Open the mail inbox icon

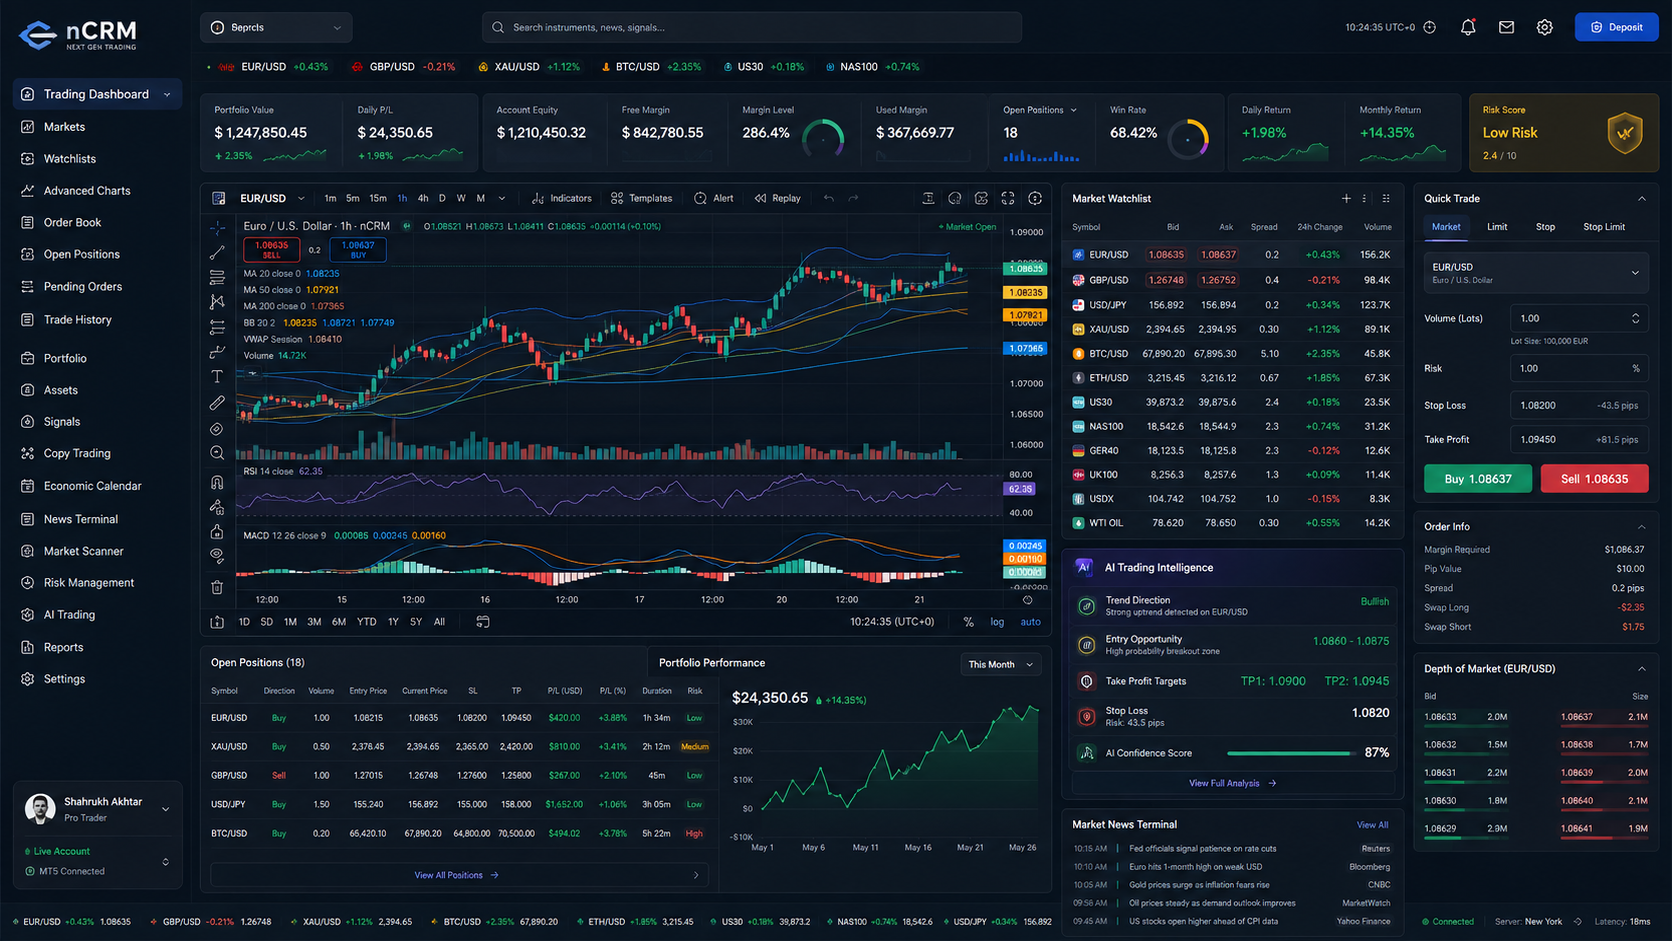pos(1506,28)
